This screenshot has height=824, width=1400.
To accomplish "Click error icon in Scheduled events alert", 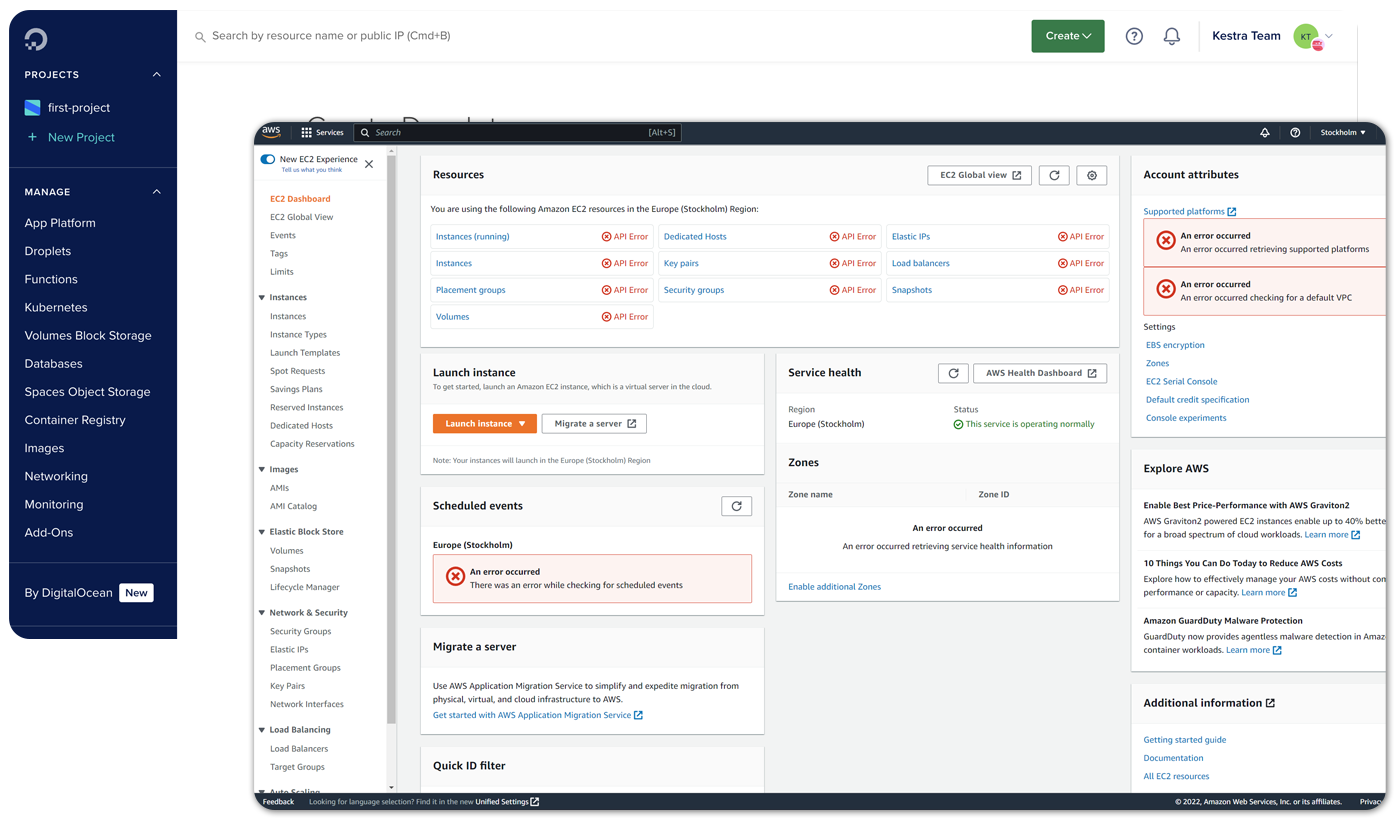I will click(x=455, y=577).
